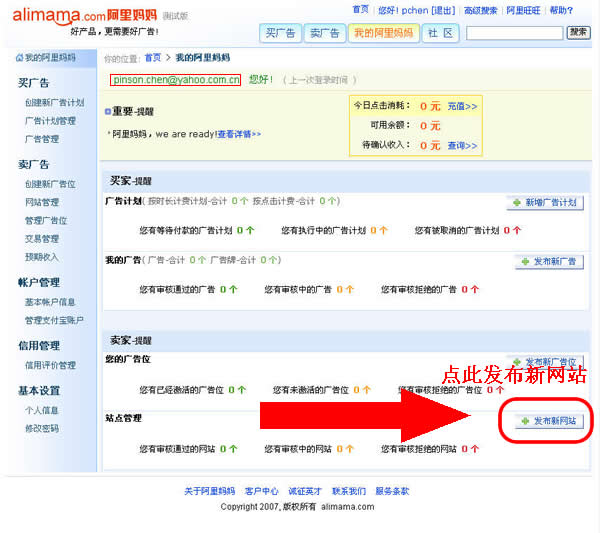Open 修改密码 in sidebar
The image size is (600, 533).
42,428
